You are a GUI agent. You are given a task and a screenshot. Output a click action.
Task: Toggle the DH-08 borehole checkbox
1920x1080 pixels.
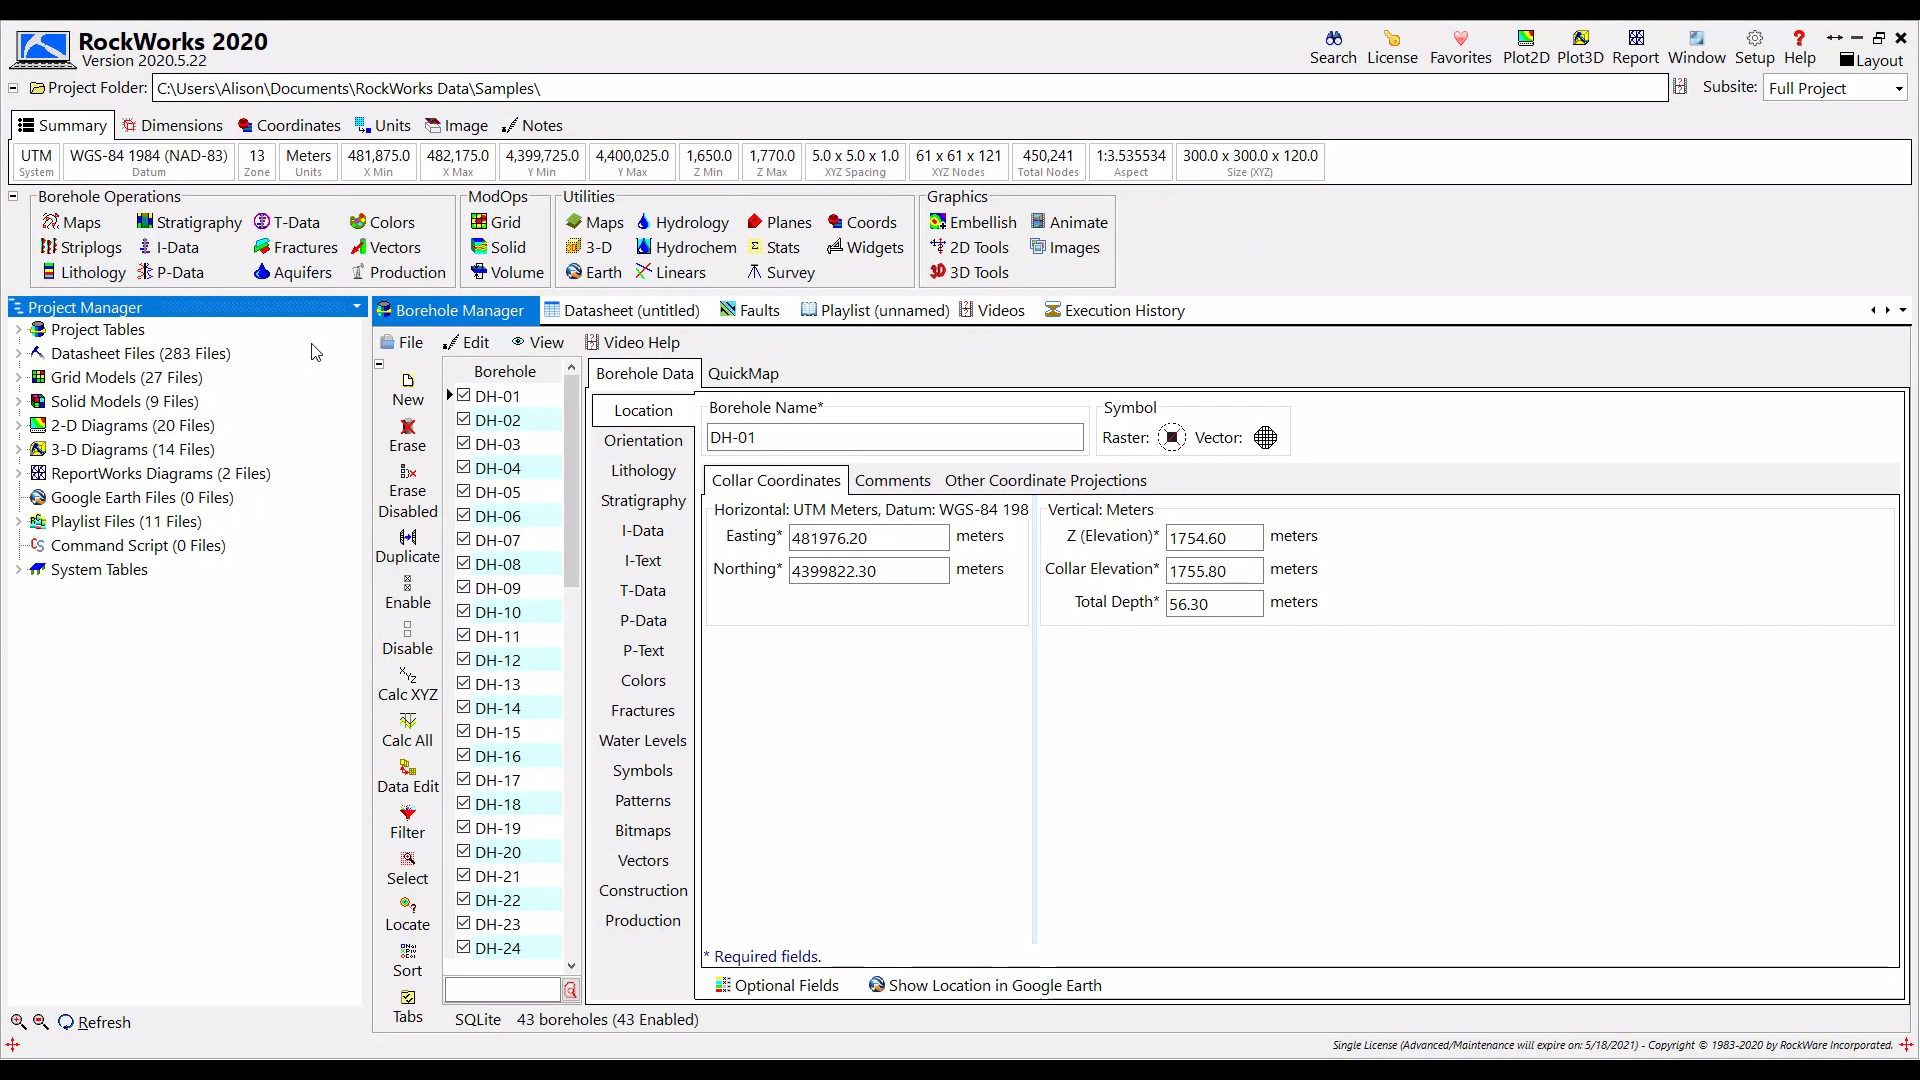pyautogui.click(x=464, y=563)
